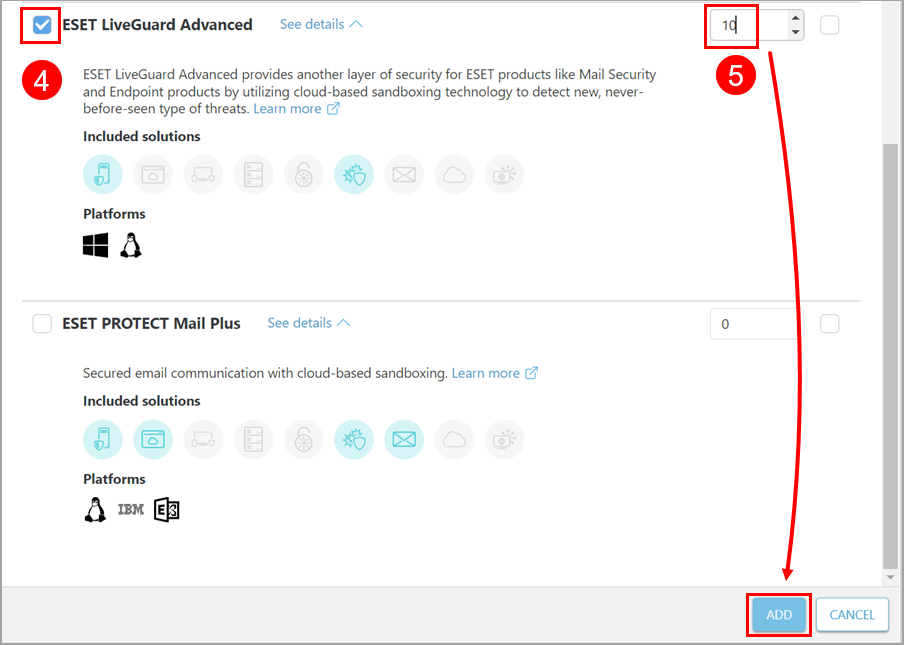Click Exchange platform icon under PROTECT Mail Plus
The image size is (904, 645).
167,510
